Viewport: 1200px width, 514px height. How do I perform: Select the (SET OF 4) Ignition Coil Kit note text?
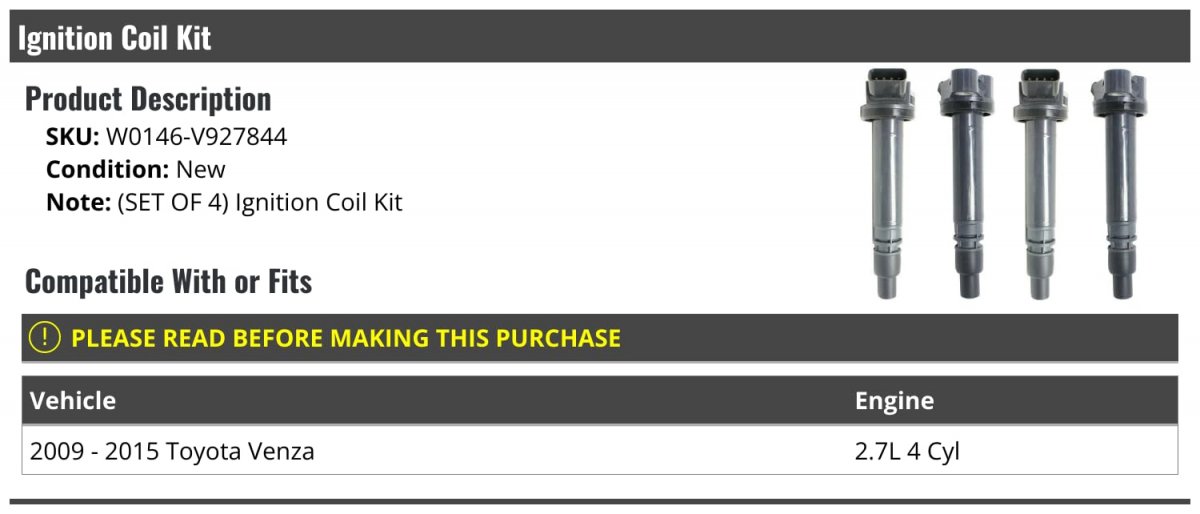coord(260,202)
